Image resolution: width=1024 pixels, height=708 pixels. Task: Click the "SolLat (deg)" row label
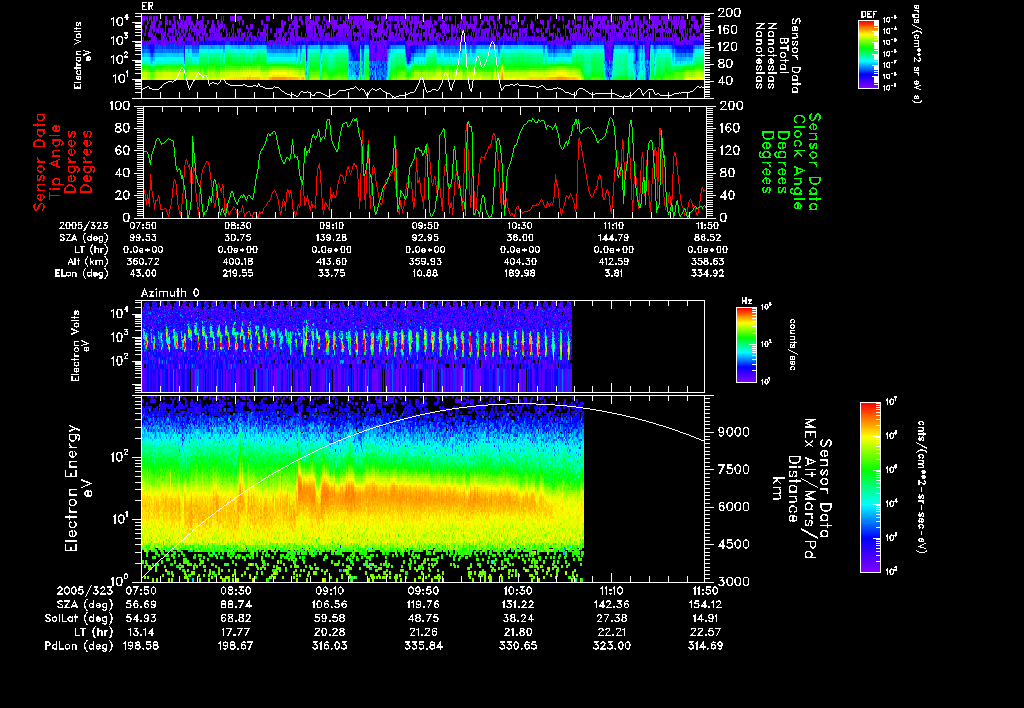pyautogui.click(x=79, y=619)
